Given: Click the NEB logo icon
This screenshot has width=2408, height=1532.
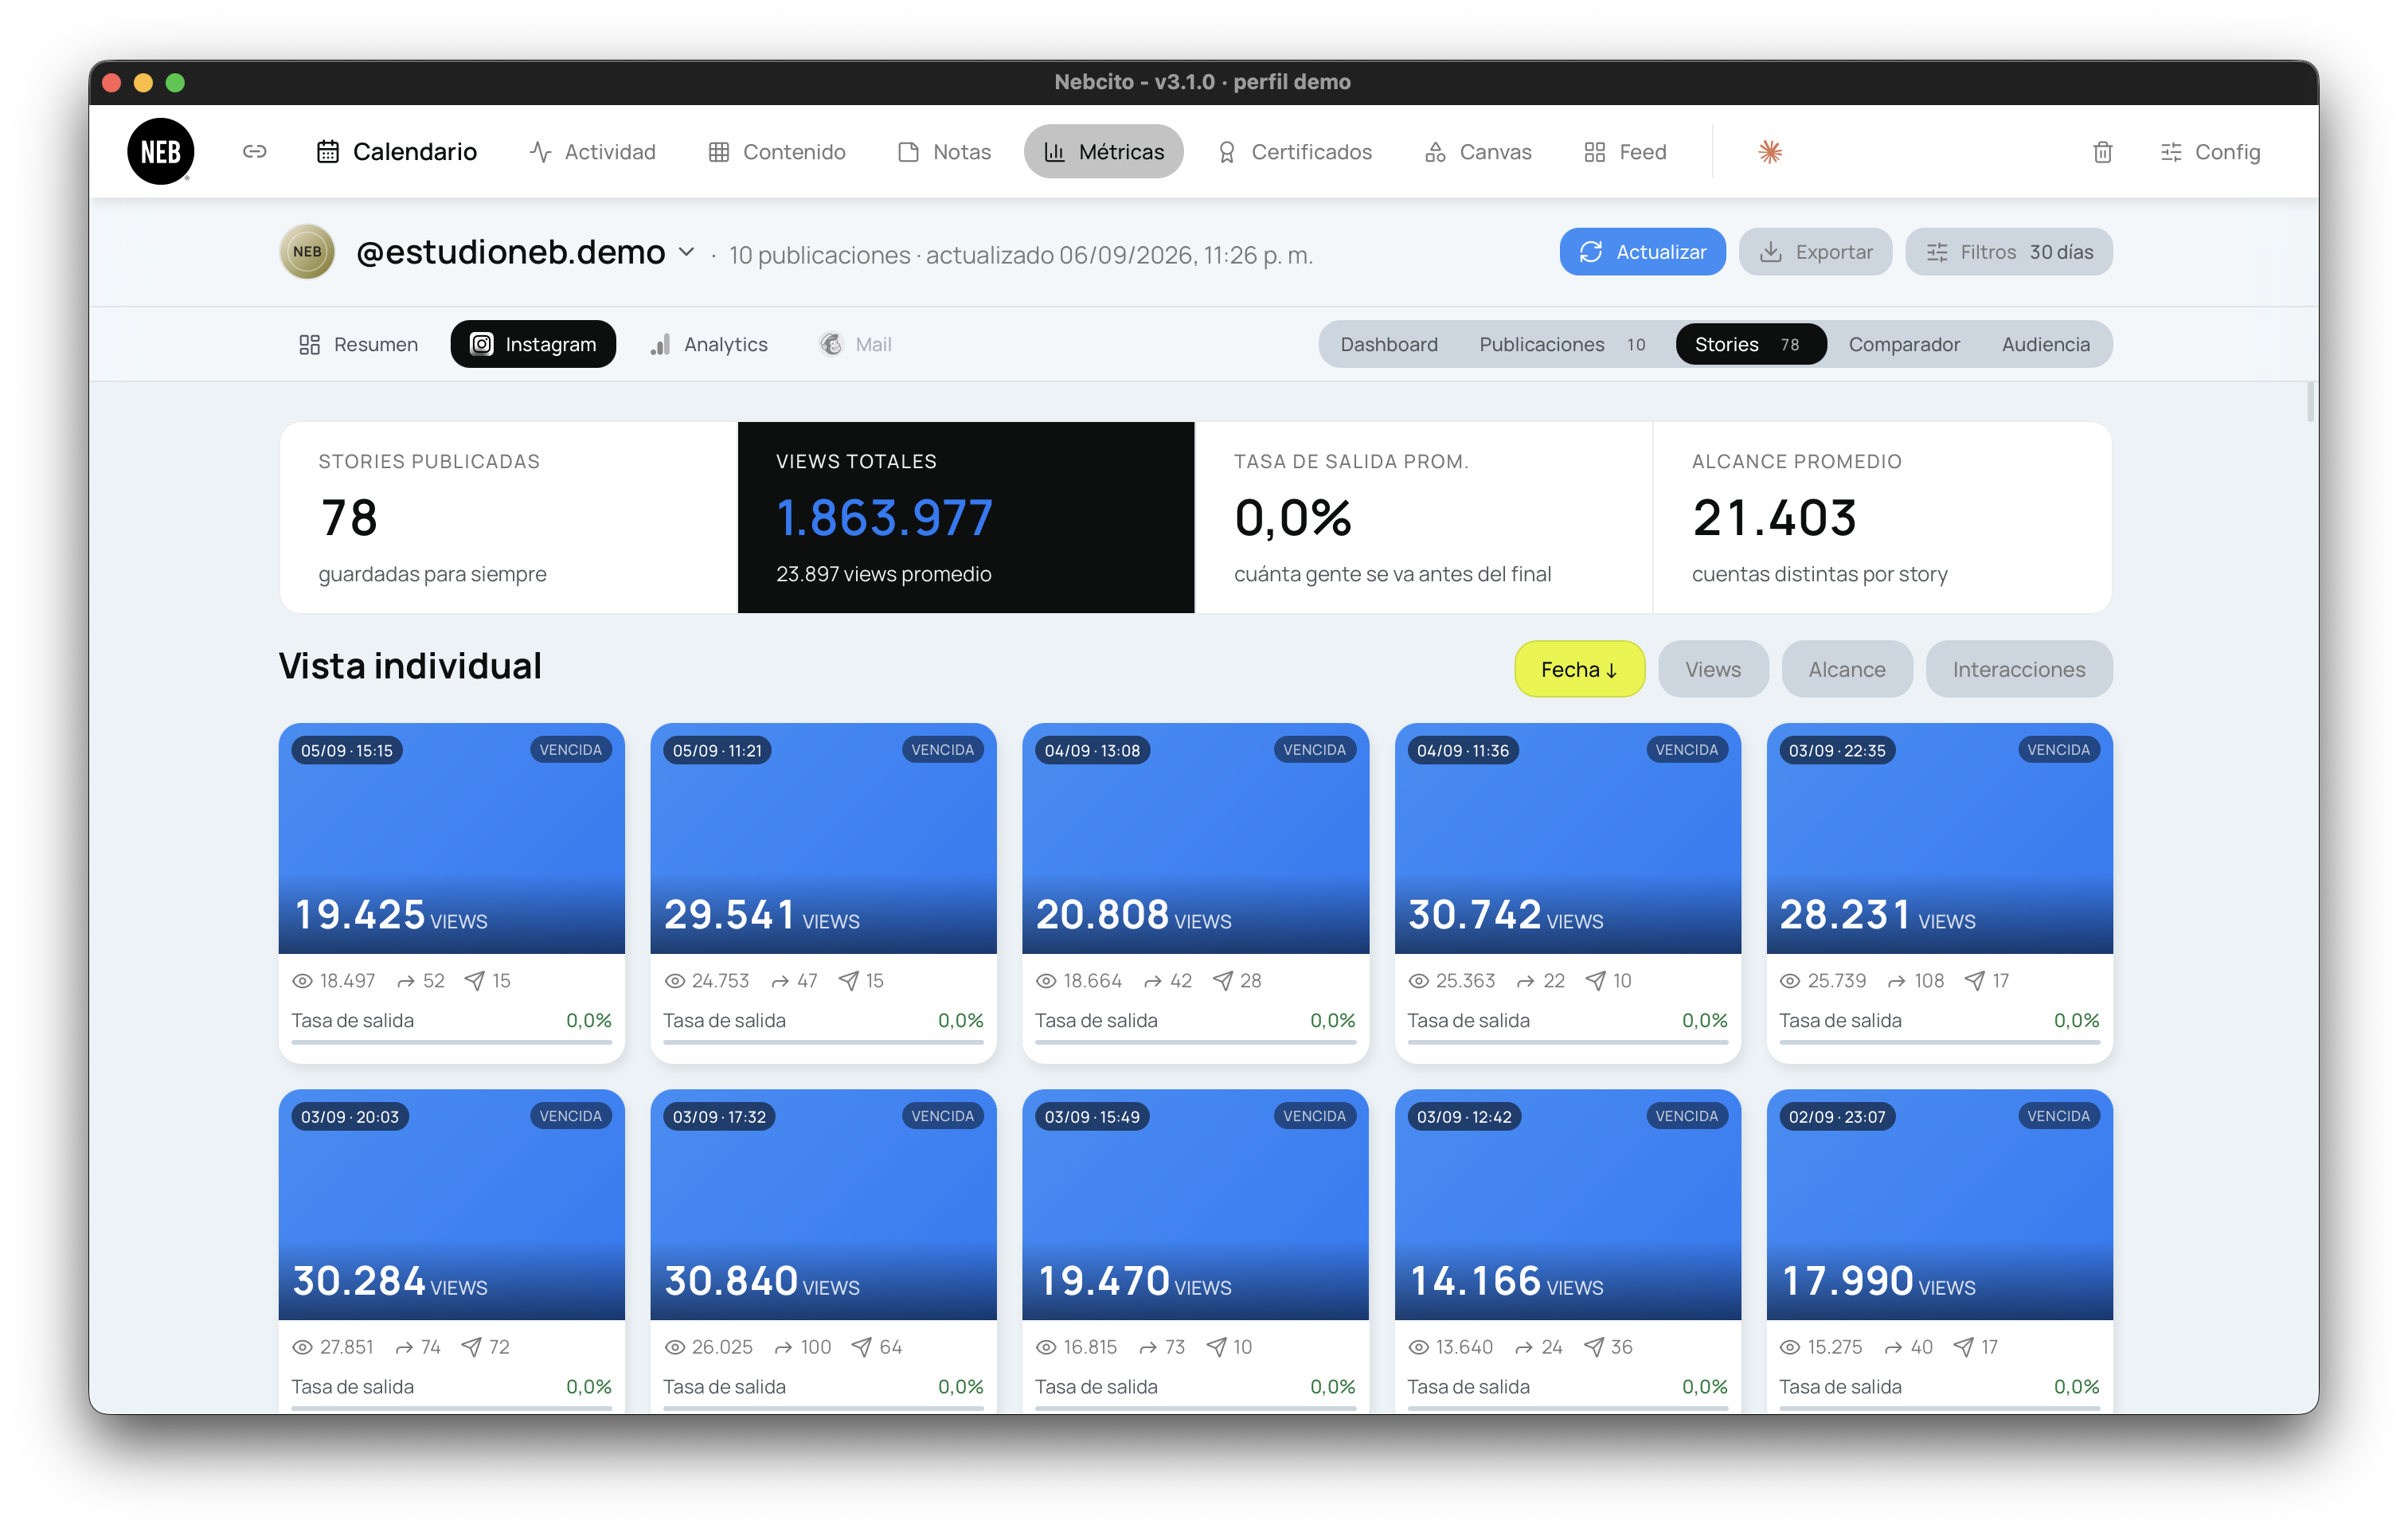Looking at the screenshot, I should point(160,151).
